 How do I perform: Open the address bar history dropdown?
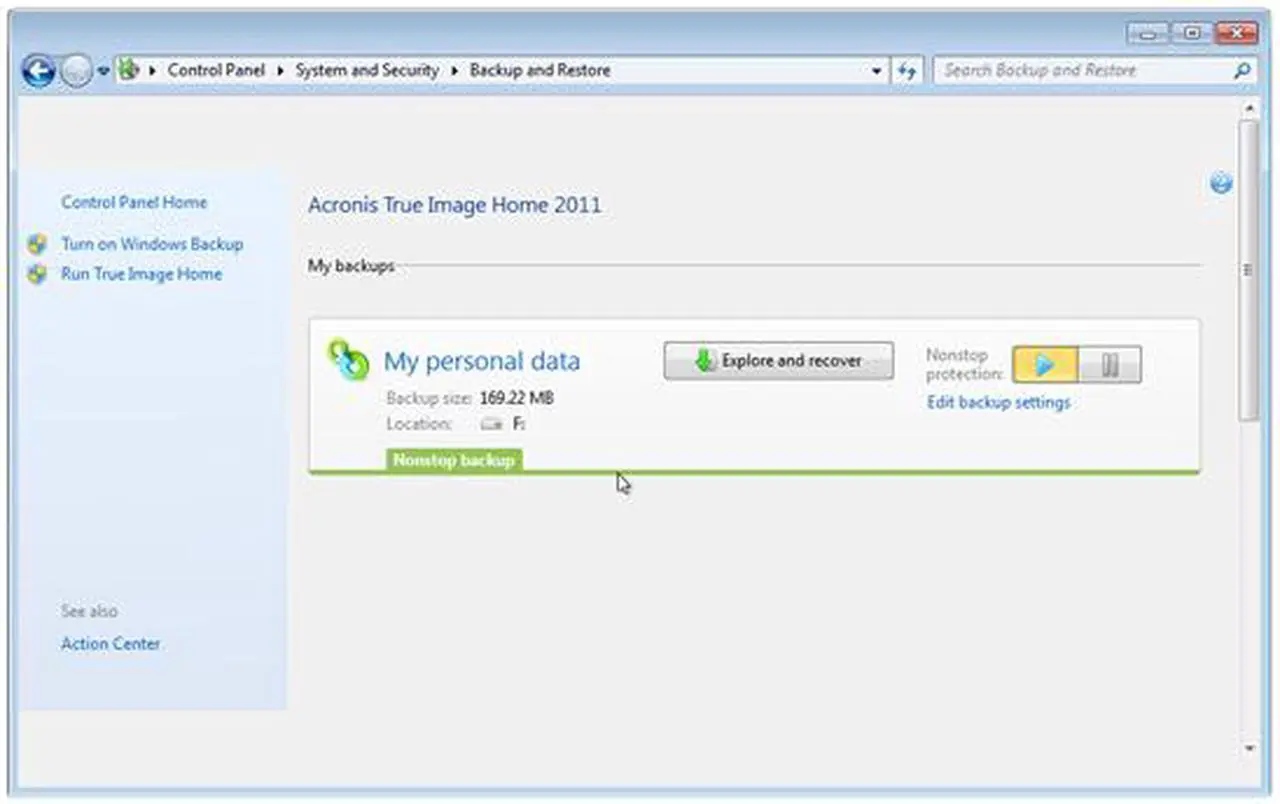click(x=877, y=71)
